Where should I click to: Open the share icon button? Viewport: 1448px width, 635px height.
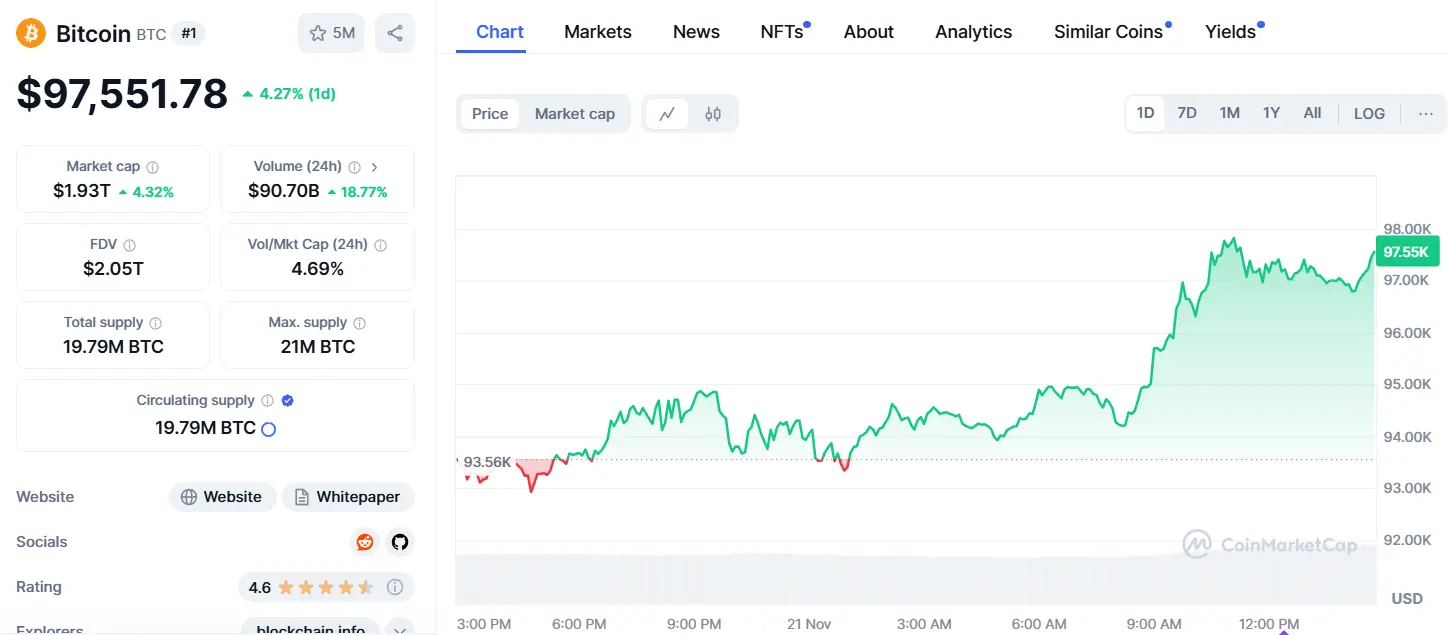[x=395, y=33]
